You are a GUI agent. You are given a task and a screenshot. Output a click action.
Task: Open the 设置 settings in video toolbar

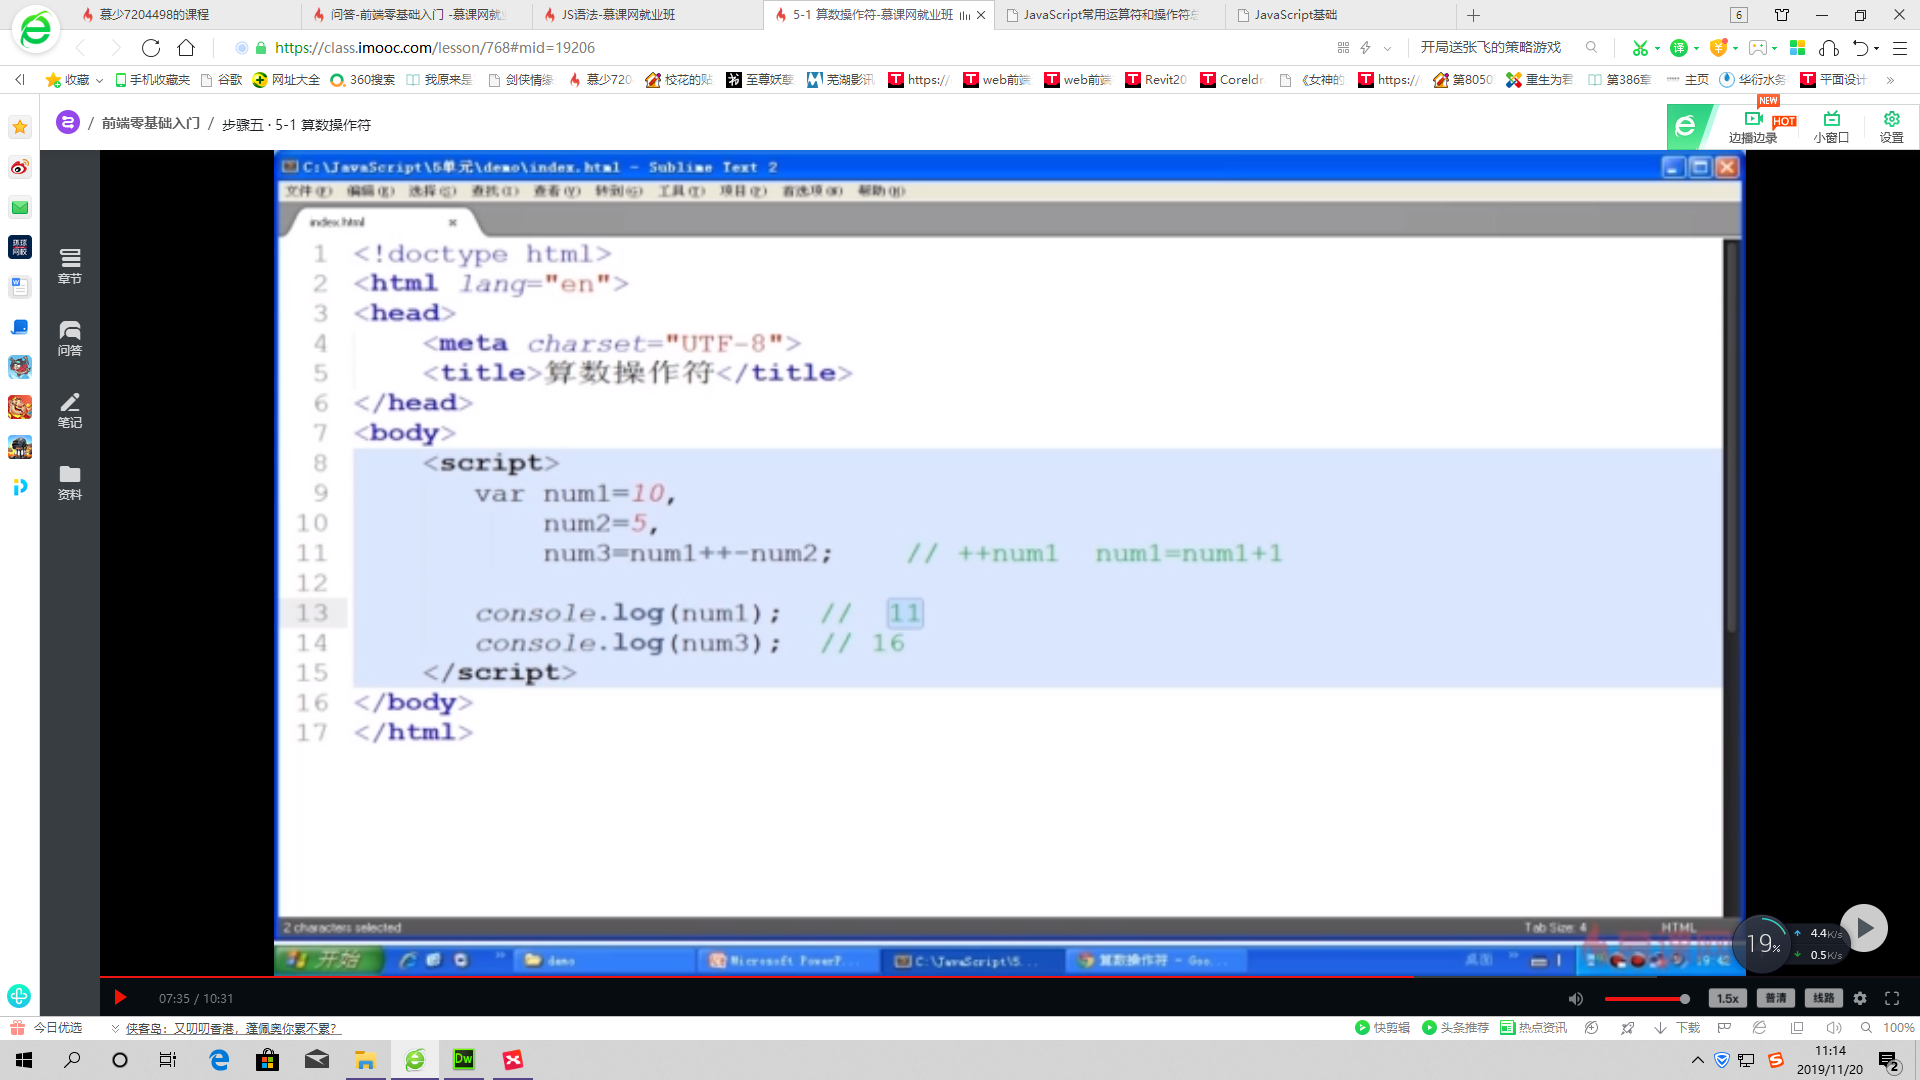1891,127
